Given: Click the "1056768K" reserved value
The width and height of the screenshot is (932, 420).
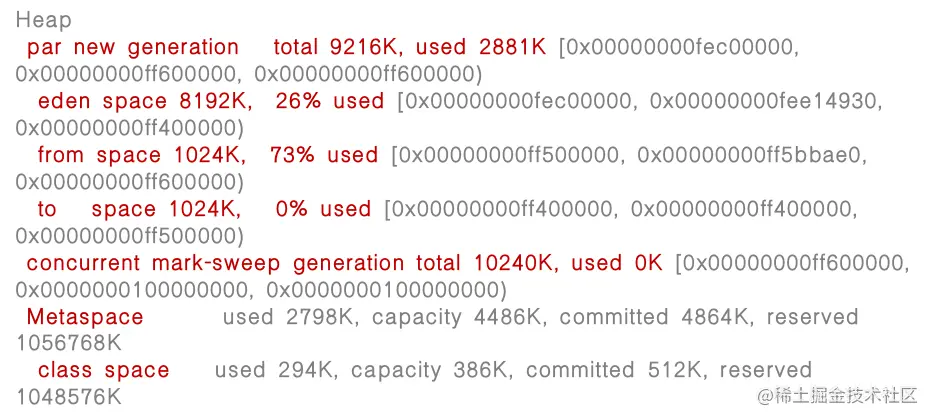Looking at the screenshot, I should click(x=68, y=343).
